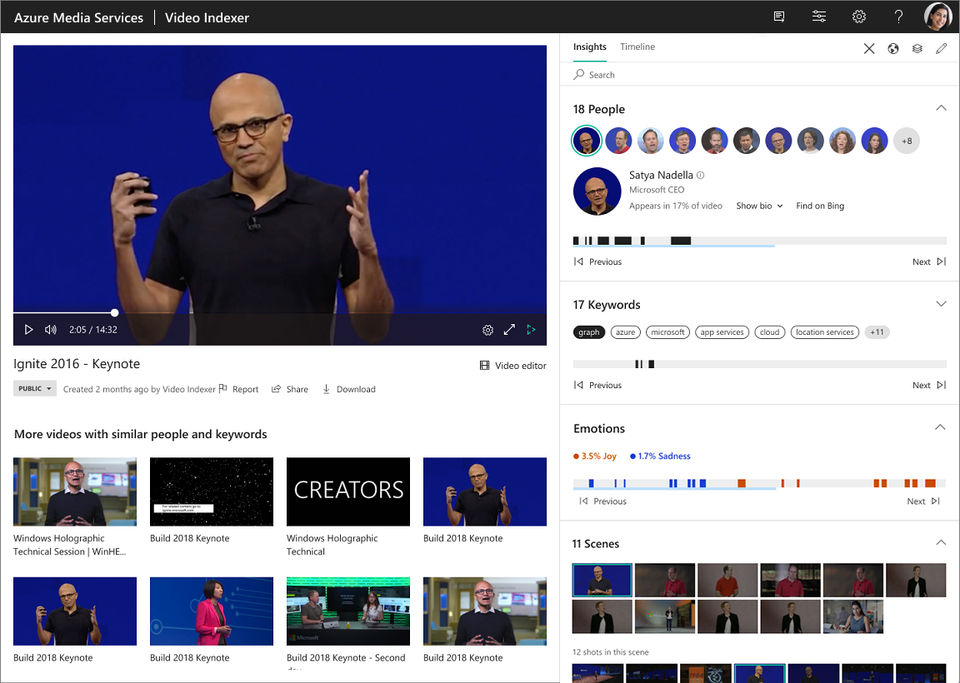
Task: Expand Show bio dropdown
Action: pyautogui.click(x=759, y=206)
